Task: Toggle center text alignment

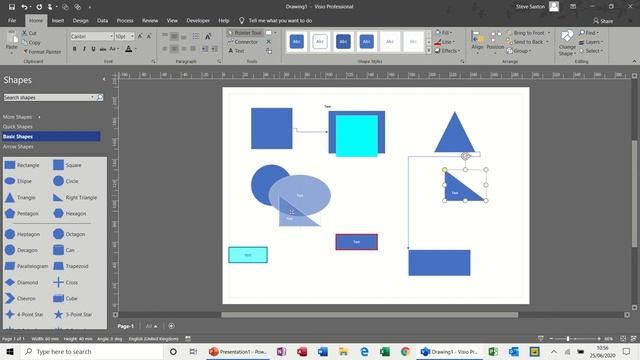Action: [x=174, y=49]
